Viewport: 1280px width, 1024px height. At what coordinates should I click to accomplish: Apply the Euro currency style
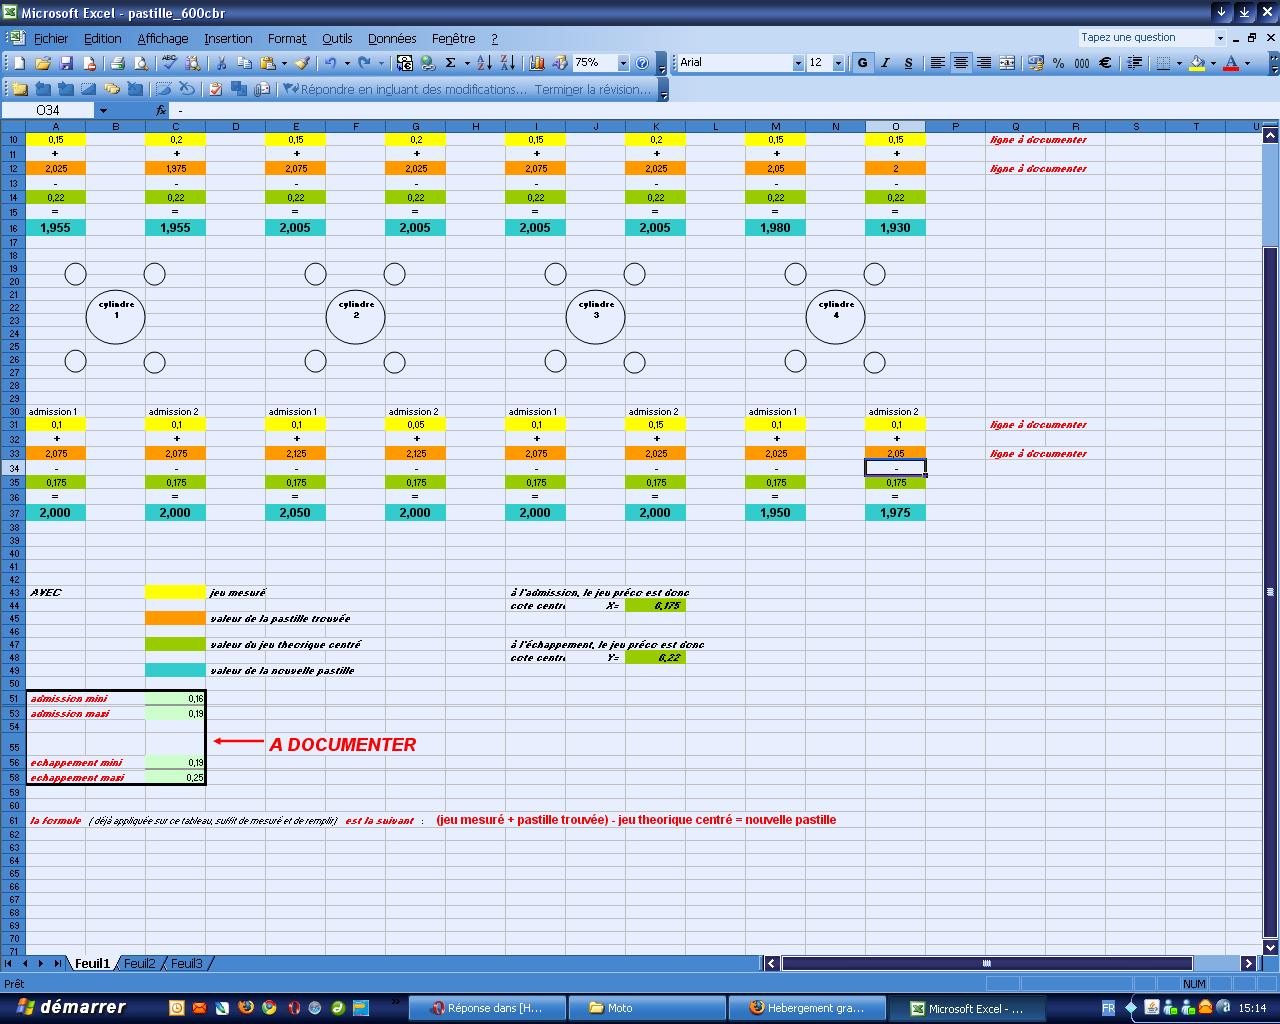1105,63
